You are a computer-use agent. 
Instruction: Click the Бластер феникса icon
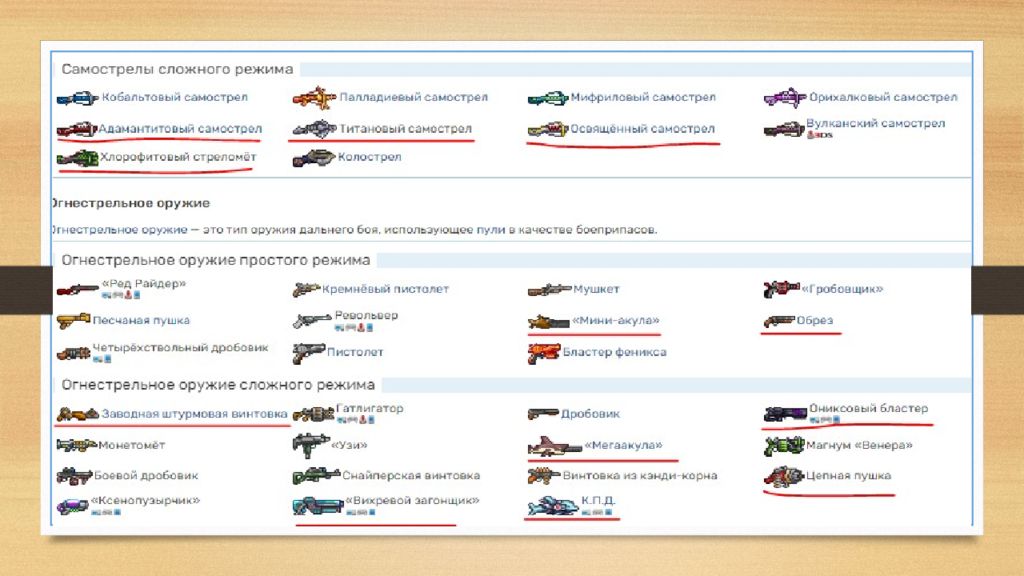click(x=544, y=353)
